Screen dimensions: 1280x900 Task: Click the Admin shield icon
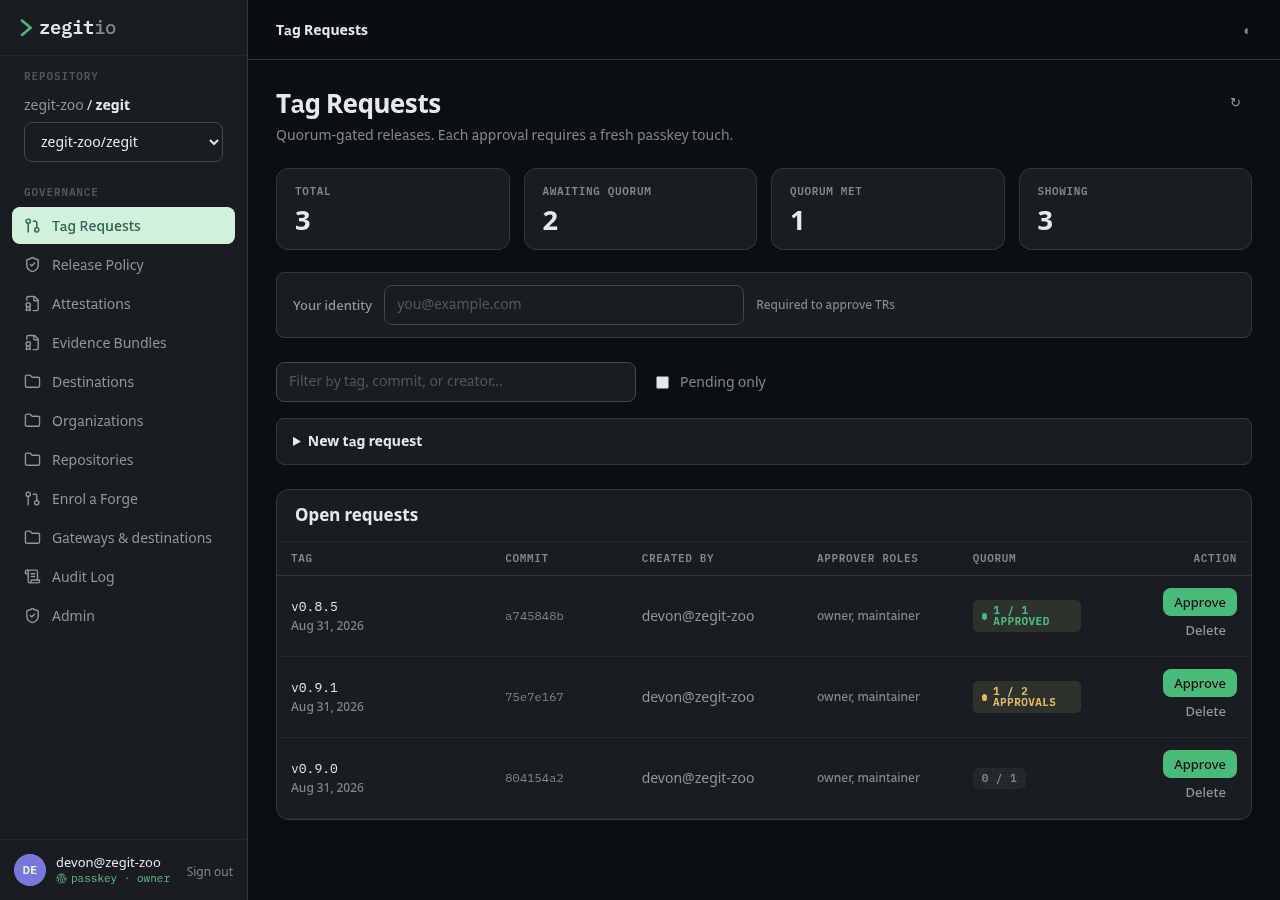point(32,616)
